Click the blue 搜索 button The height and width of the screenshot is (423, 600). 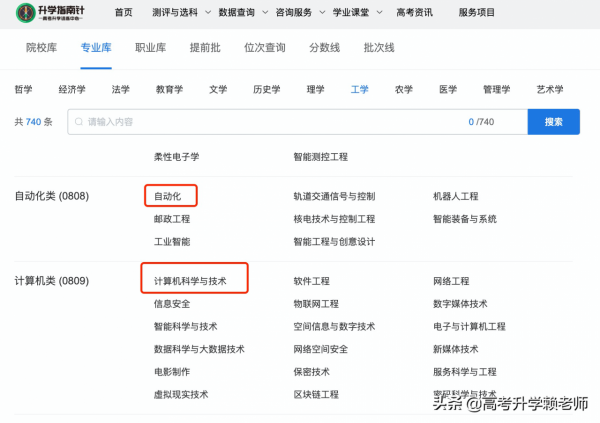pos(554,122)
